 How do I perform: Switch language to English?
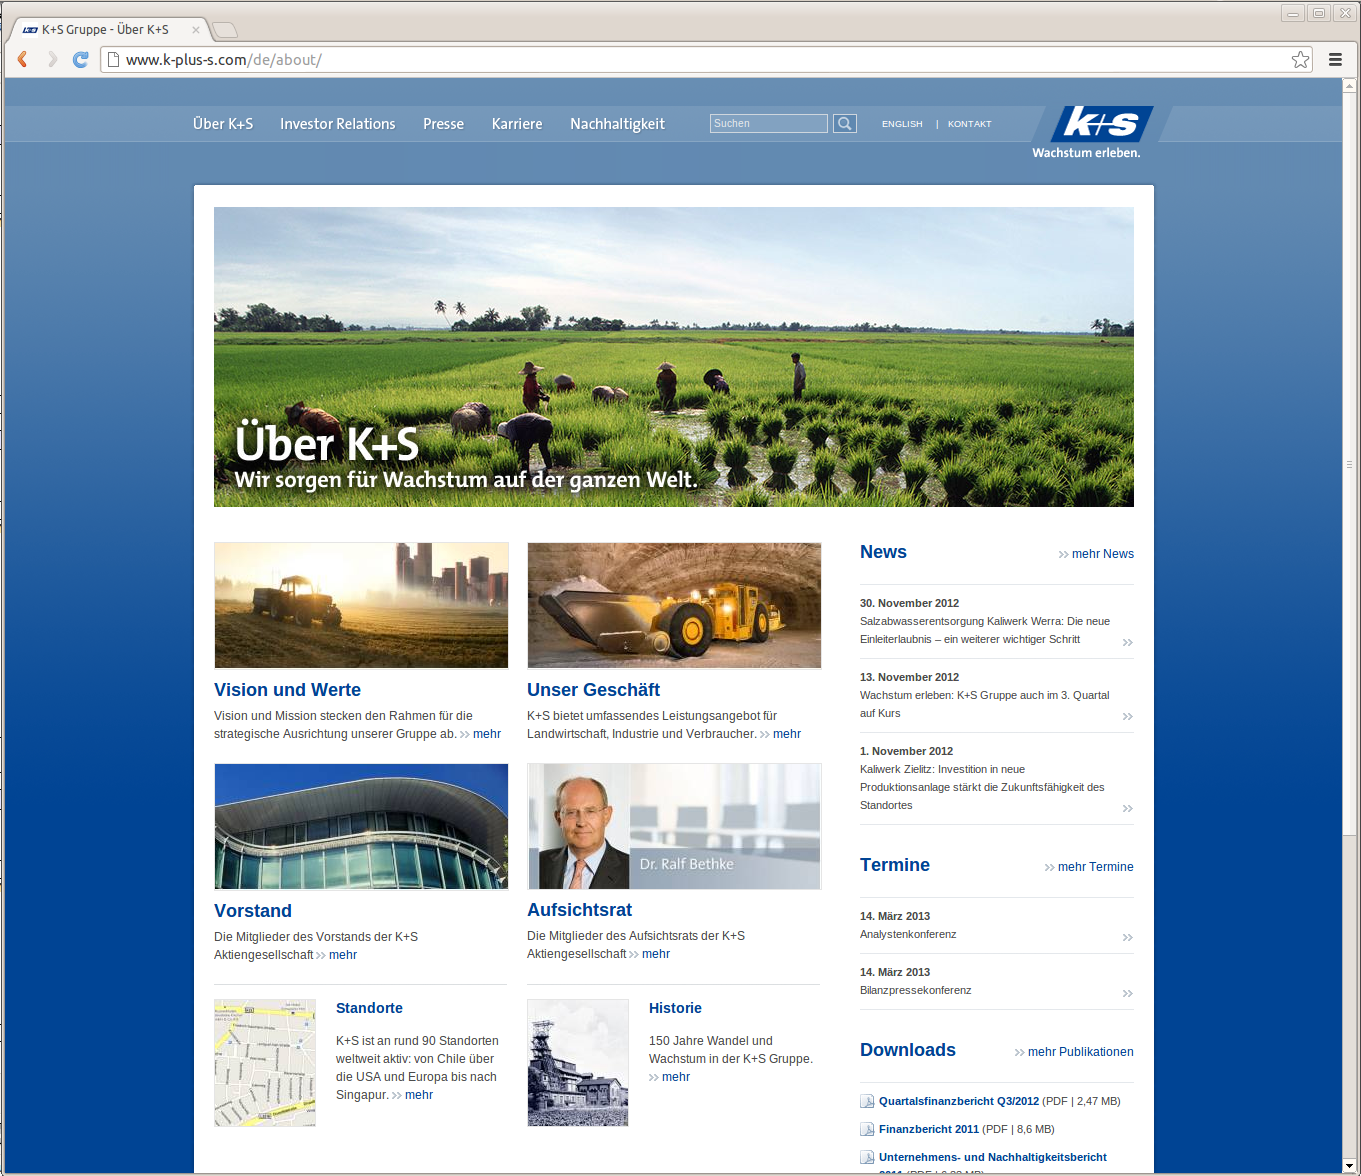point(902,124)
